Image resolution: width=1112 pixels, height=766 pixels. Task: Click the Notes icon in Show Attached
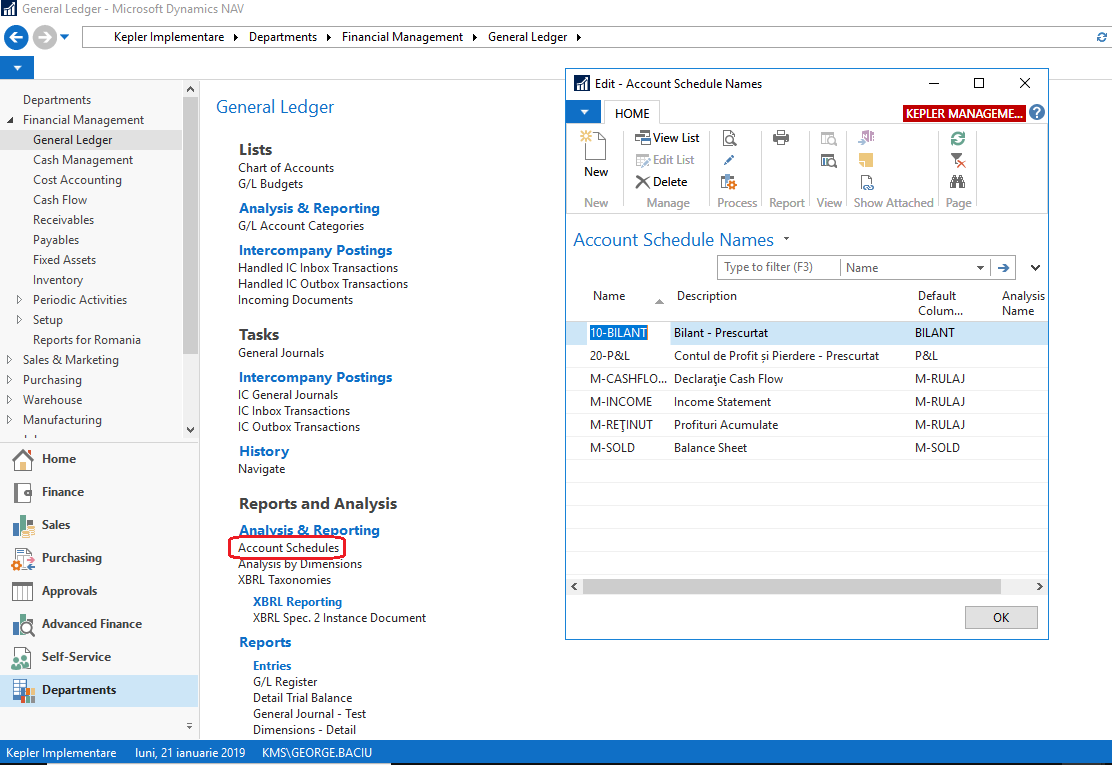tap(866, 160)
